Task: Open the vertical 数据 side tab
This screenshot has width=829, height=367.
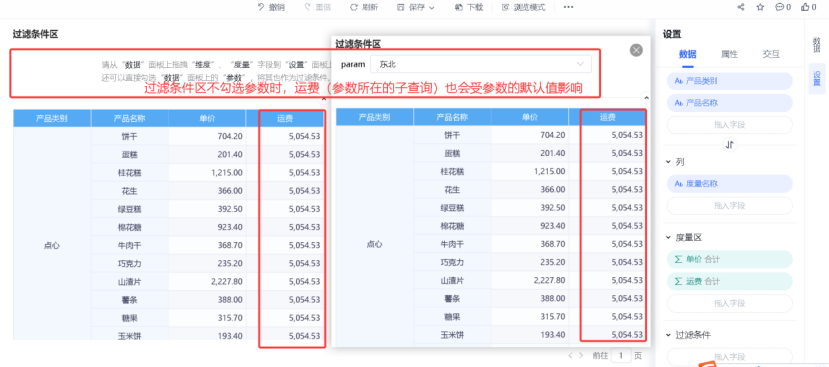Action: [x=817, y=44]
